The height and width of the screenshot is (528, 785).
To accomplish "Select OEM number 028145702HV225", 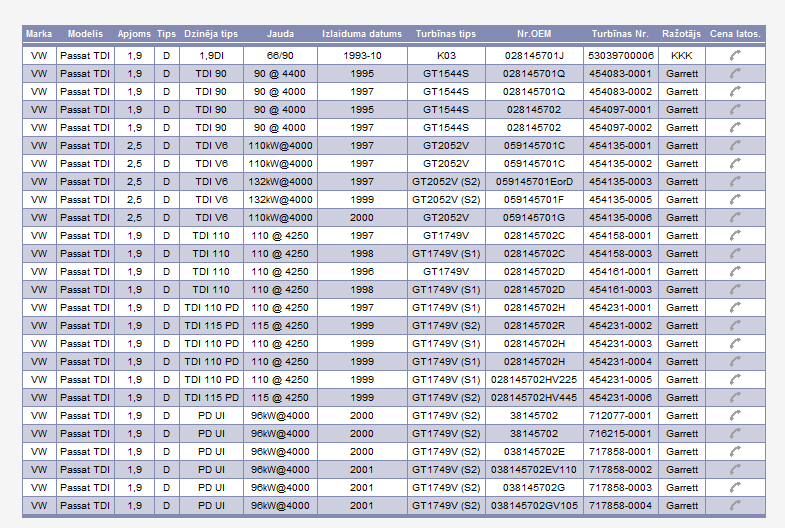I will coord(534,380).
